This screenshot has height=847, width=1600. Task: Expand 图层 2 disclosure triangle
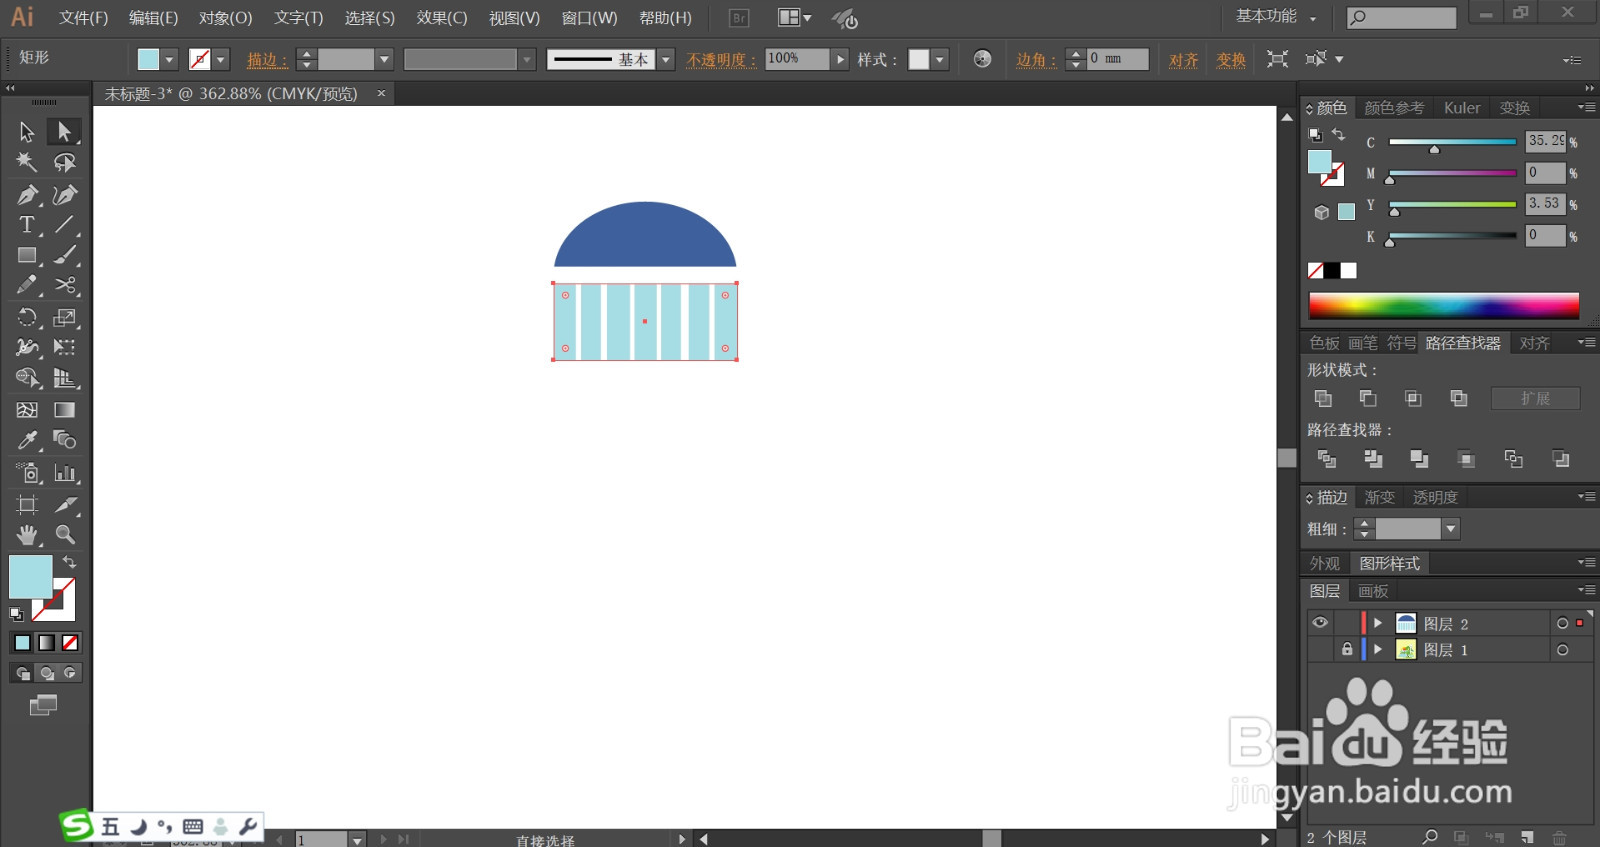(1378, 623)
